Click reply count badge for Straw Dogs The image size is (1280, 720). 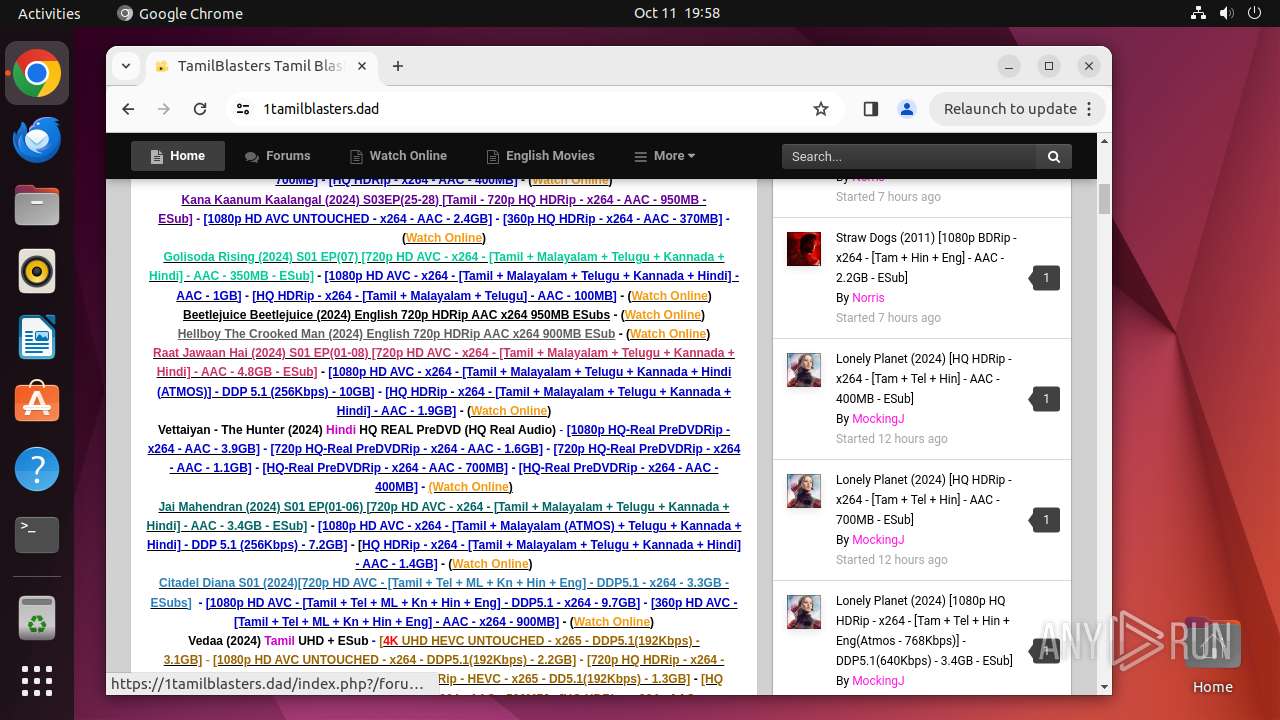click(1045, 278)
